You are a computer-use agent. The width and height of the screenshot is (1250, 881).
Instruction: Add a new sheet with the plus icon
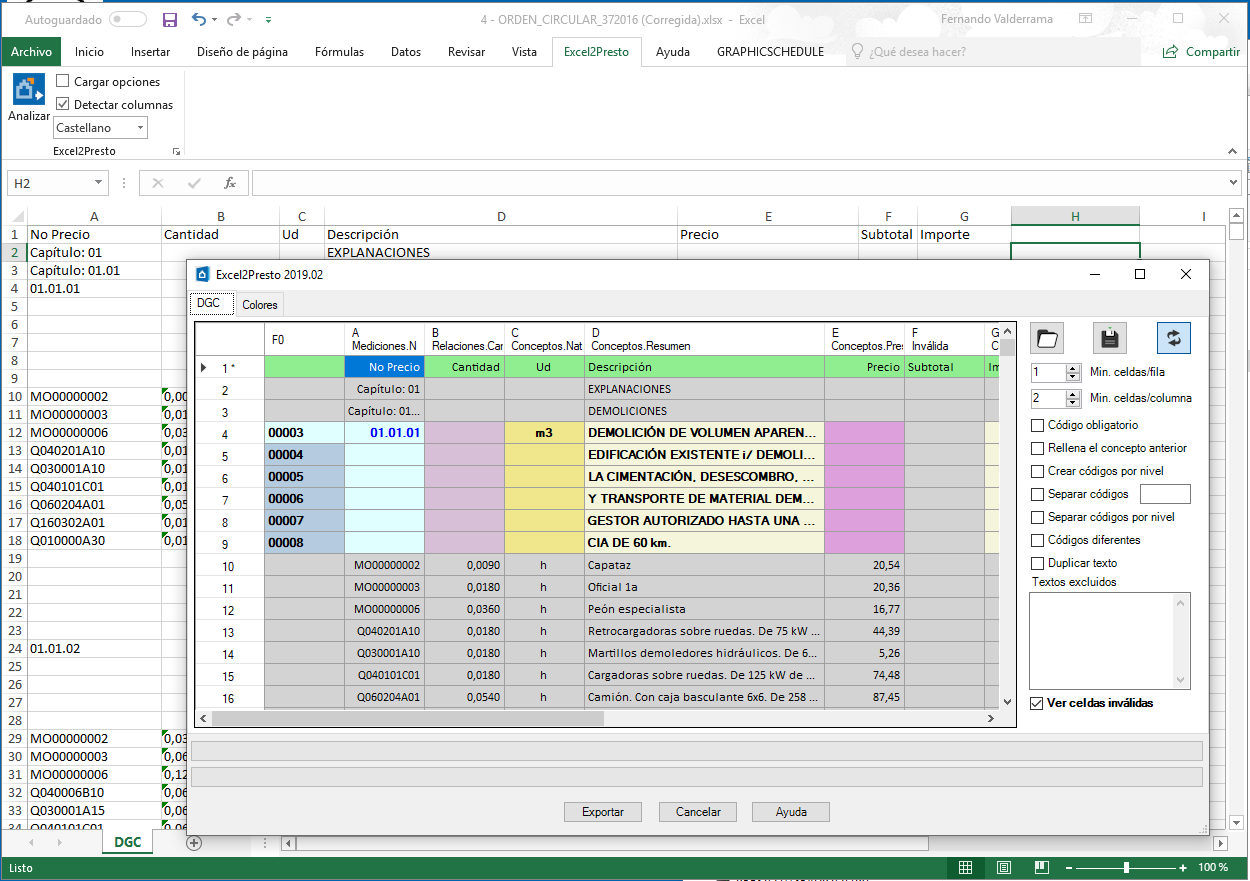click(195, 843)
